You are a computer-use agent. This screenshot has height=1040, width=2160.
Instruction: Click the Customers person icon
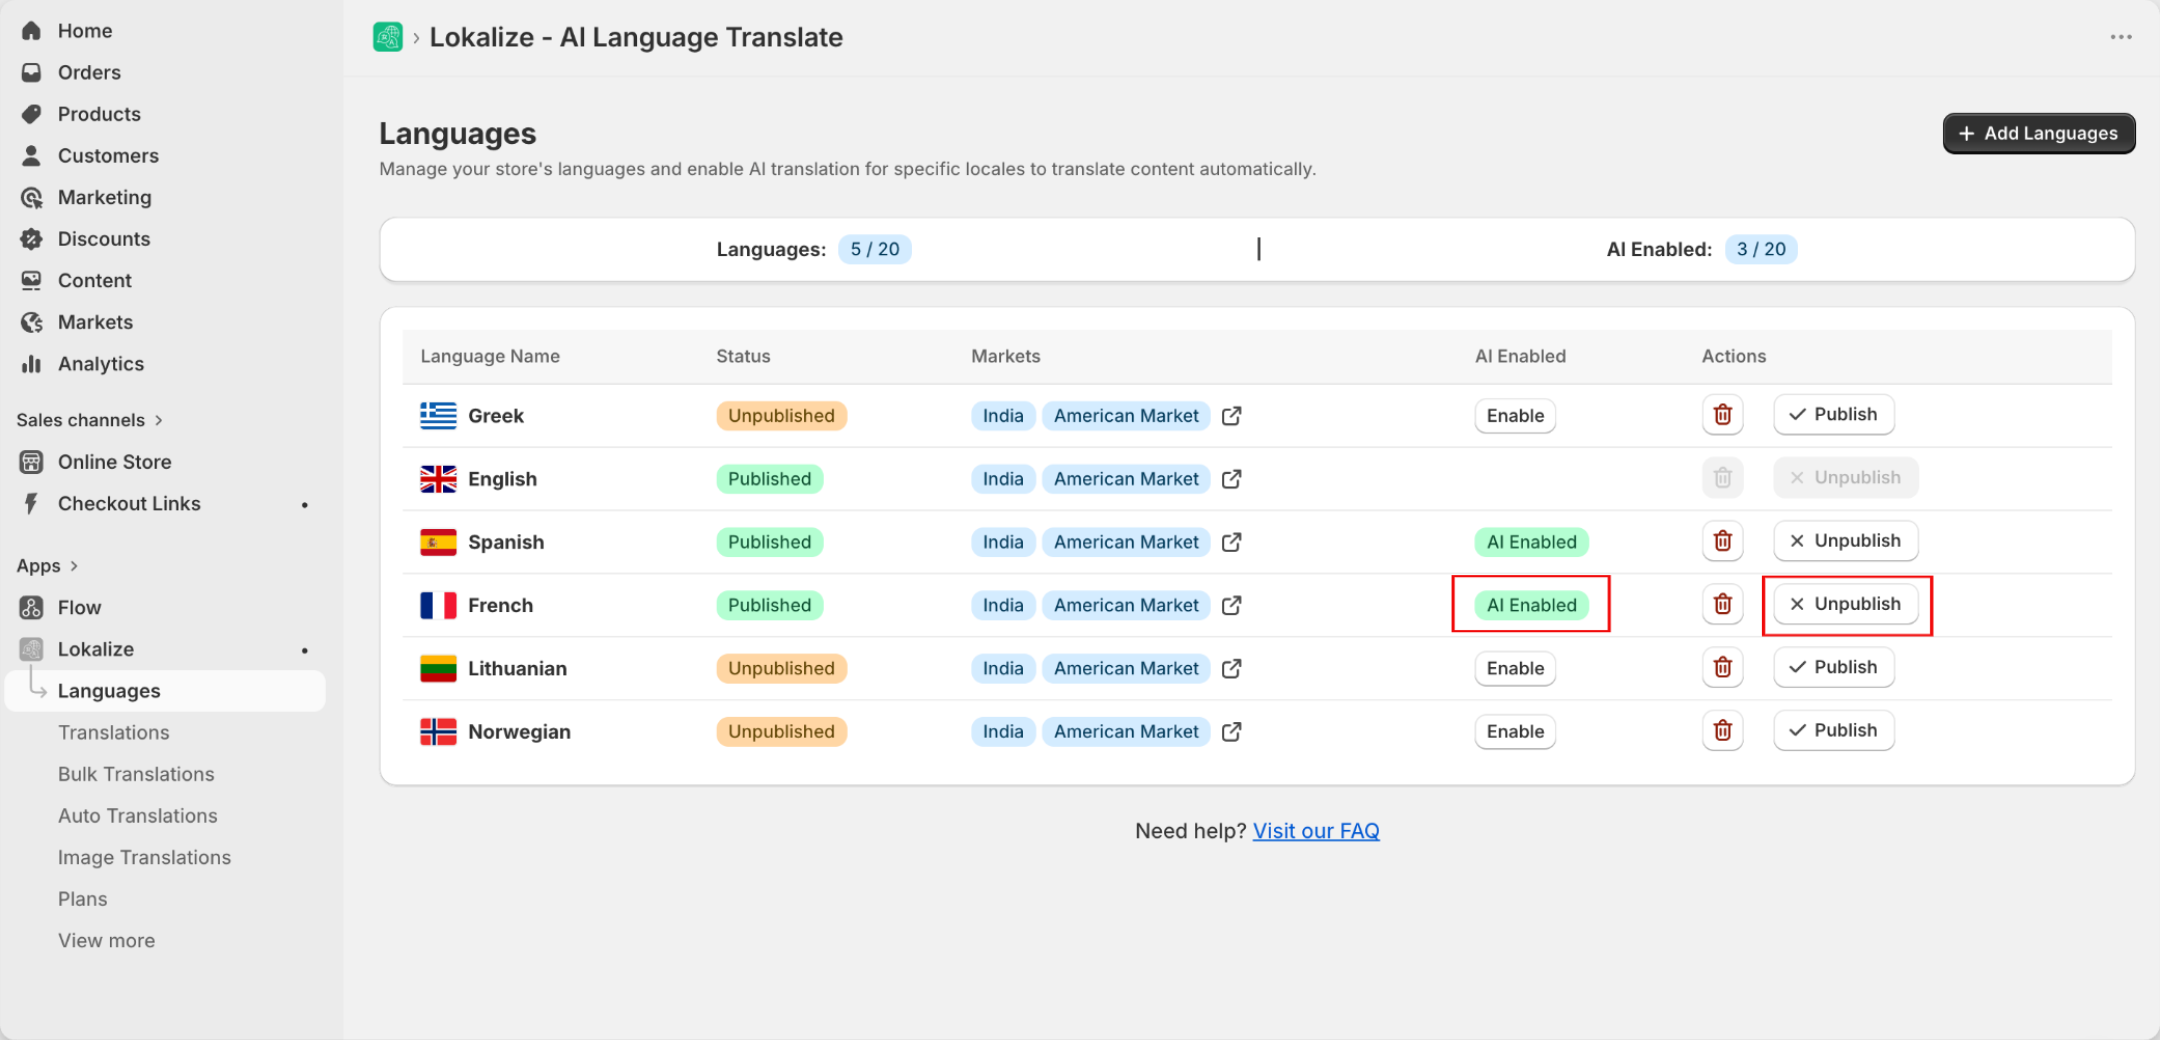(31, 156)
